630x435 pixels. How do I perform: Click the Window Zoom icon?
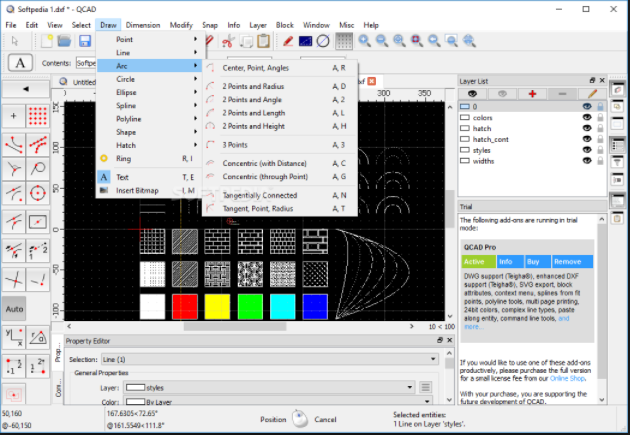click(452, 41)
